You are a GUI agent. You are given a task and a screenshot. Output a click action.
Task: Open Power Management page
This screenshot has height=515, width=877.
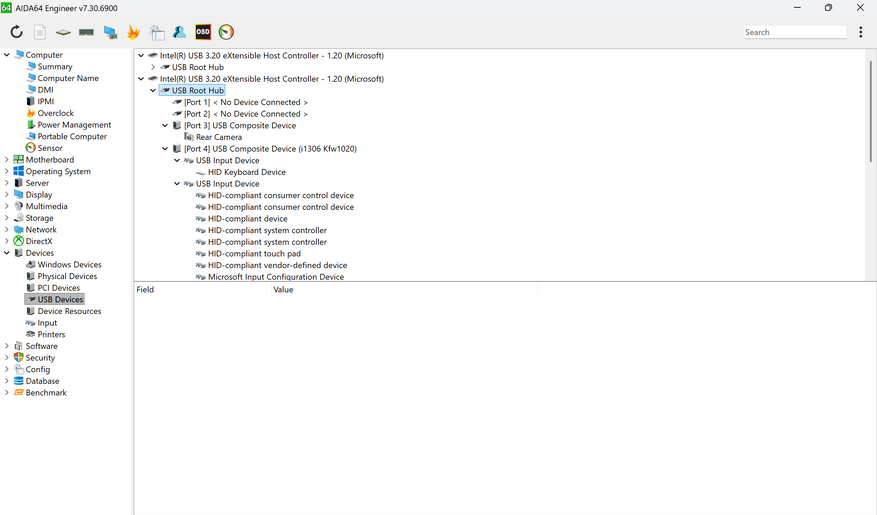click(x=74, y=125)
